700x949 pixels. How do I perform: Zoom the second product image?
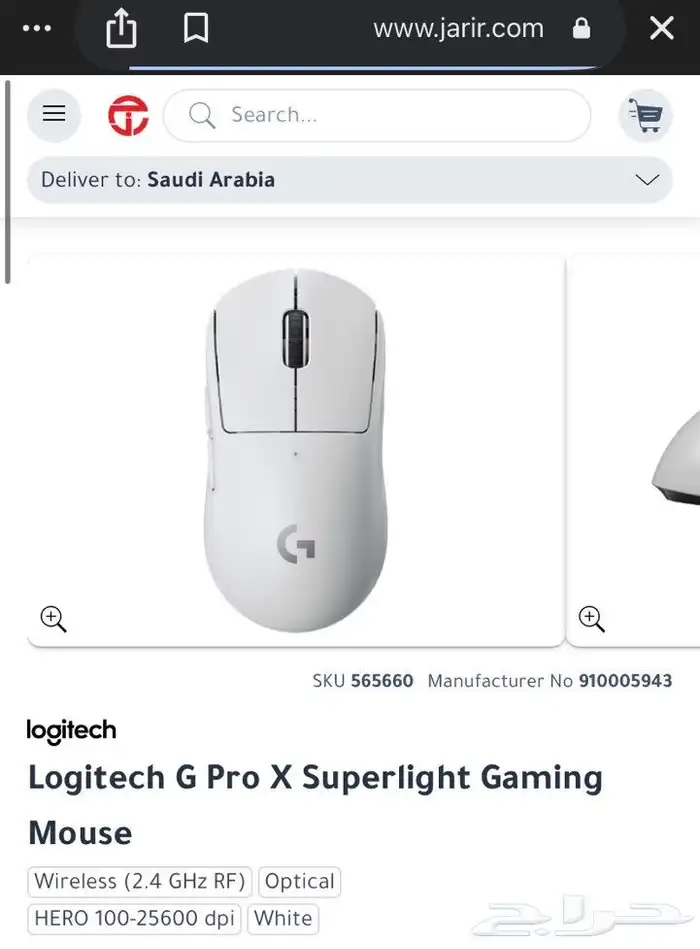[592, 619]
